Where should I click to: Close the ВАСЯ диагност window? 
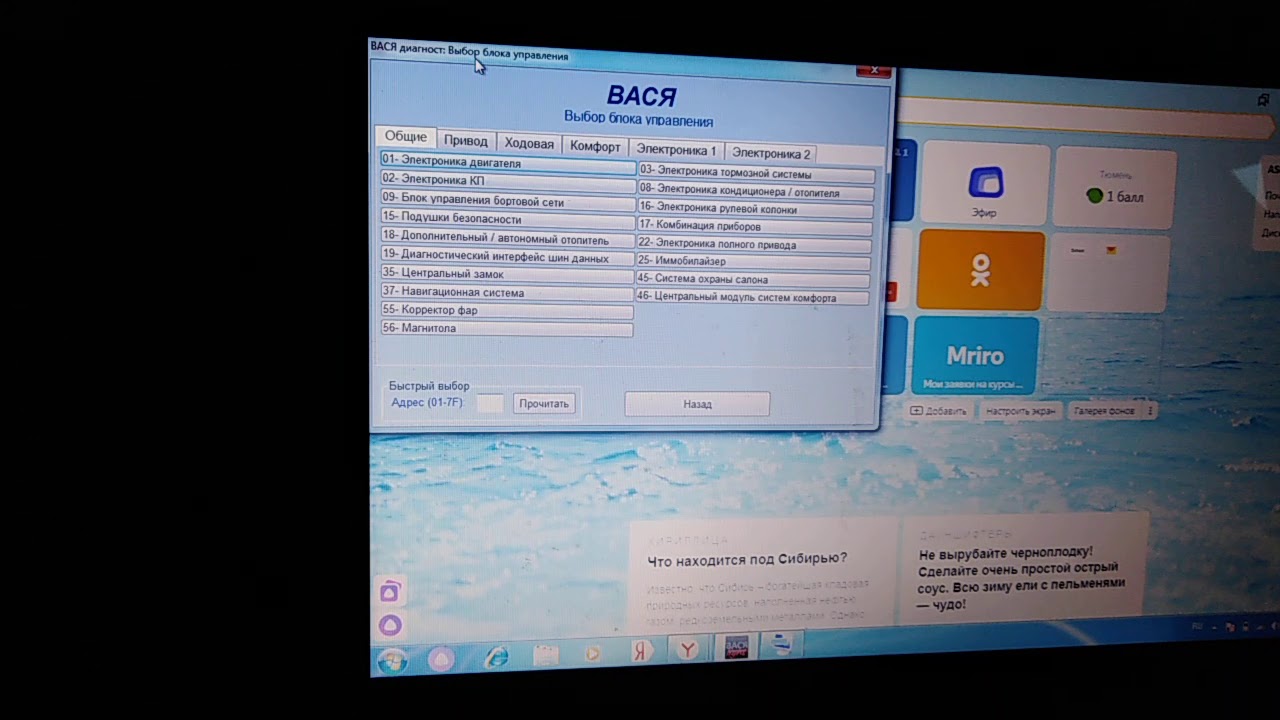pyautogui.click(x=874, y=71)
